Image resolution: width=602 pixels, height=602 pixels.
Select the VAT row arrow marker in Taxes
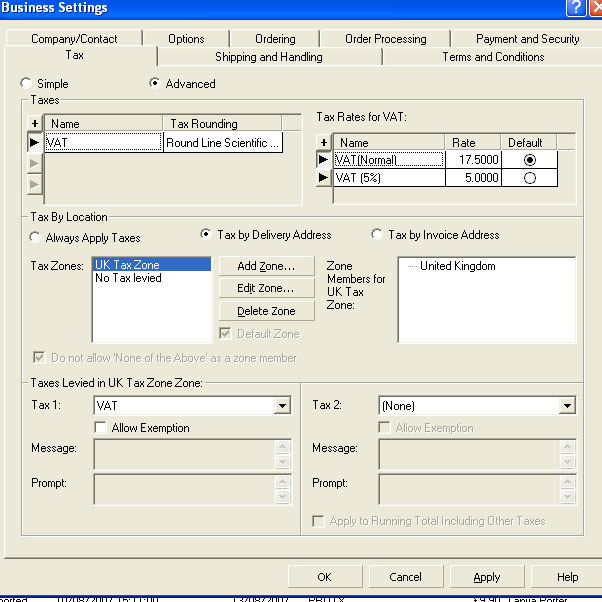36,143
